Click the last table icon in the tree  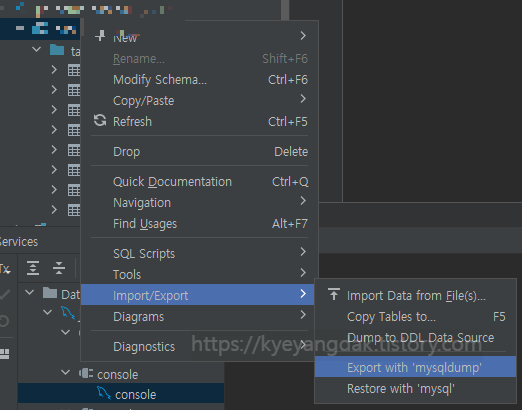pos(74,210)
